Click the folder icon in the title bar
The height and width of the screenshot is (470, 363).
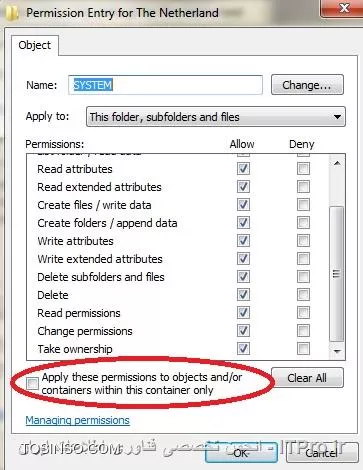(x=12, y=13)
